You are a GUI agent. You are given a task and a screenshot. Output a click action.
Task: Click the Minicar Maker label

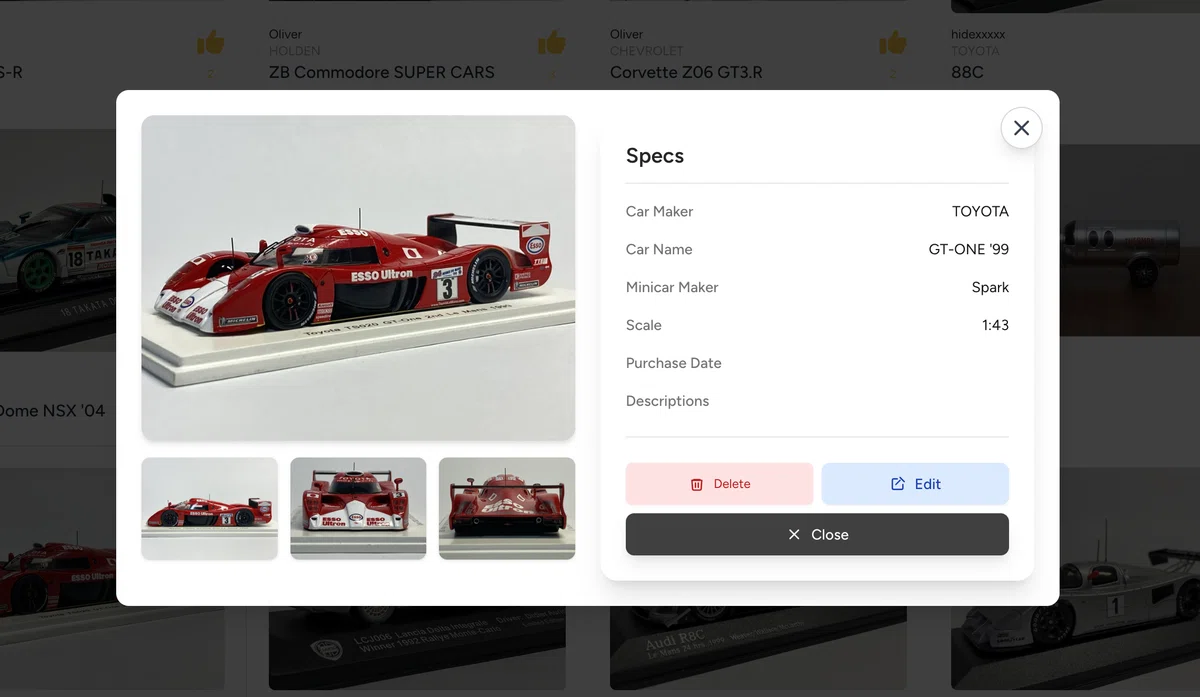pos(672,287)
